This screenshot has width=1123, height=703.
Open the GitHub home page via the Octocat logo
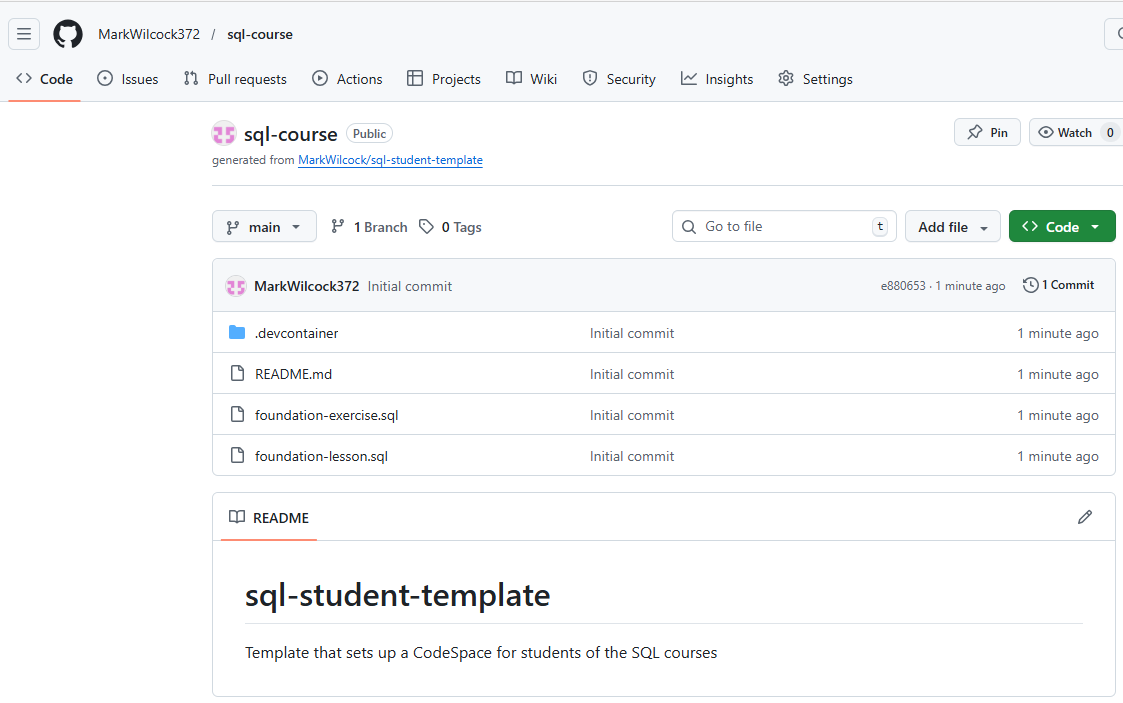(x=67, y=33)
